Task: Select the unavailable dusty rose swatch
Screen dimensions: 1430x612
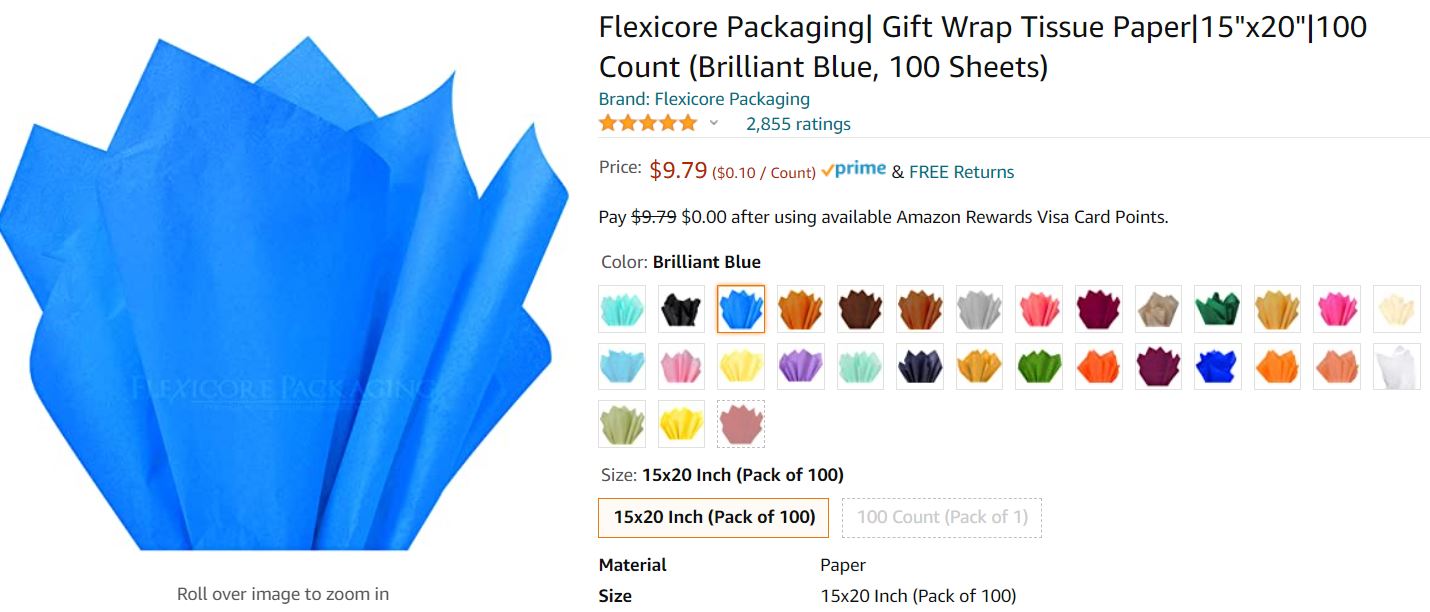Action: [x=741, y=424]
